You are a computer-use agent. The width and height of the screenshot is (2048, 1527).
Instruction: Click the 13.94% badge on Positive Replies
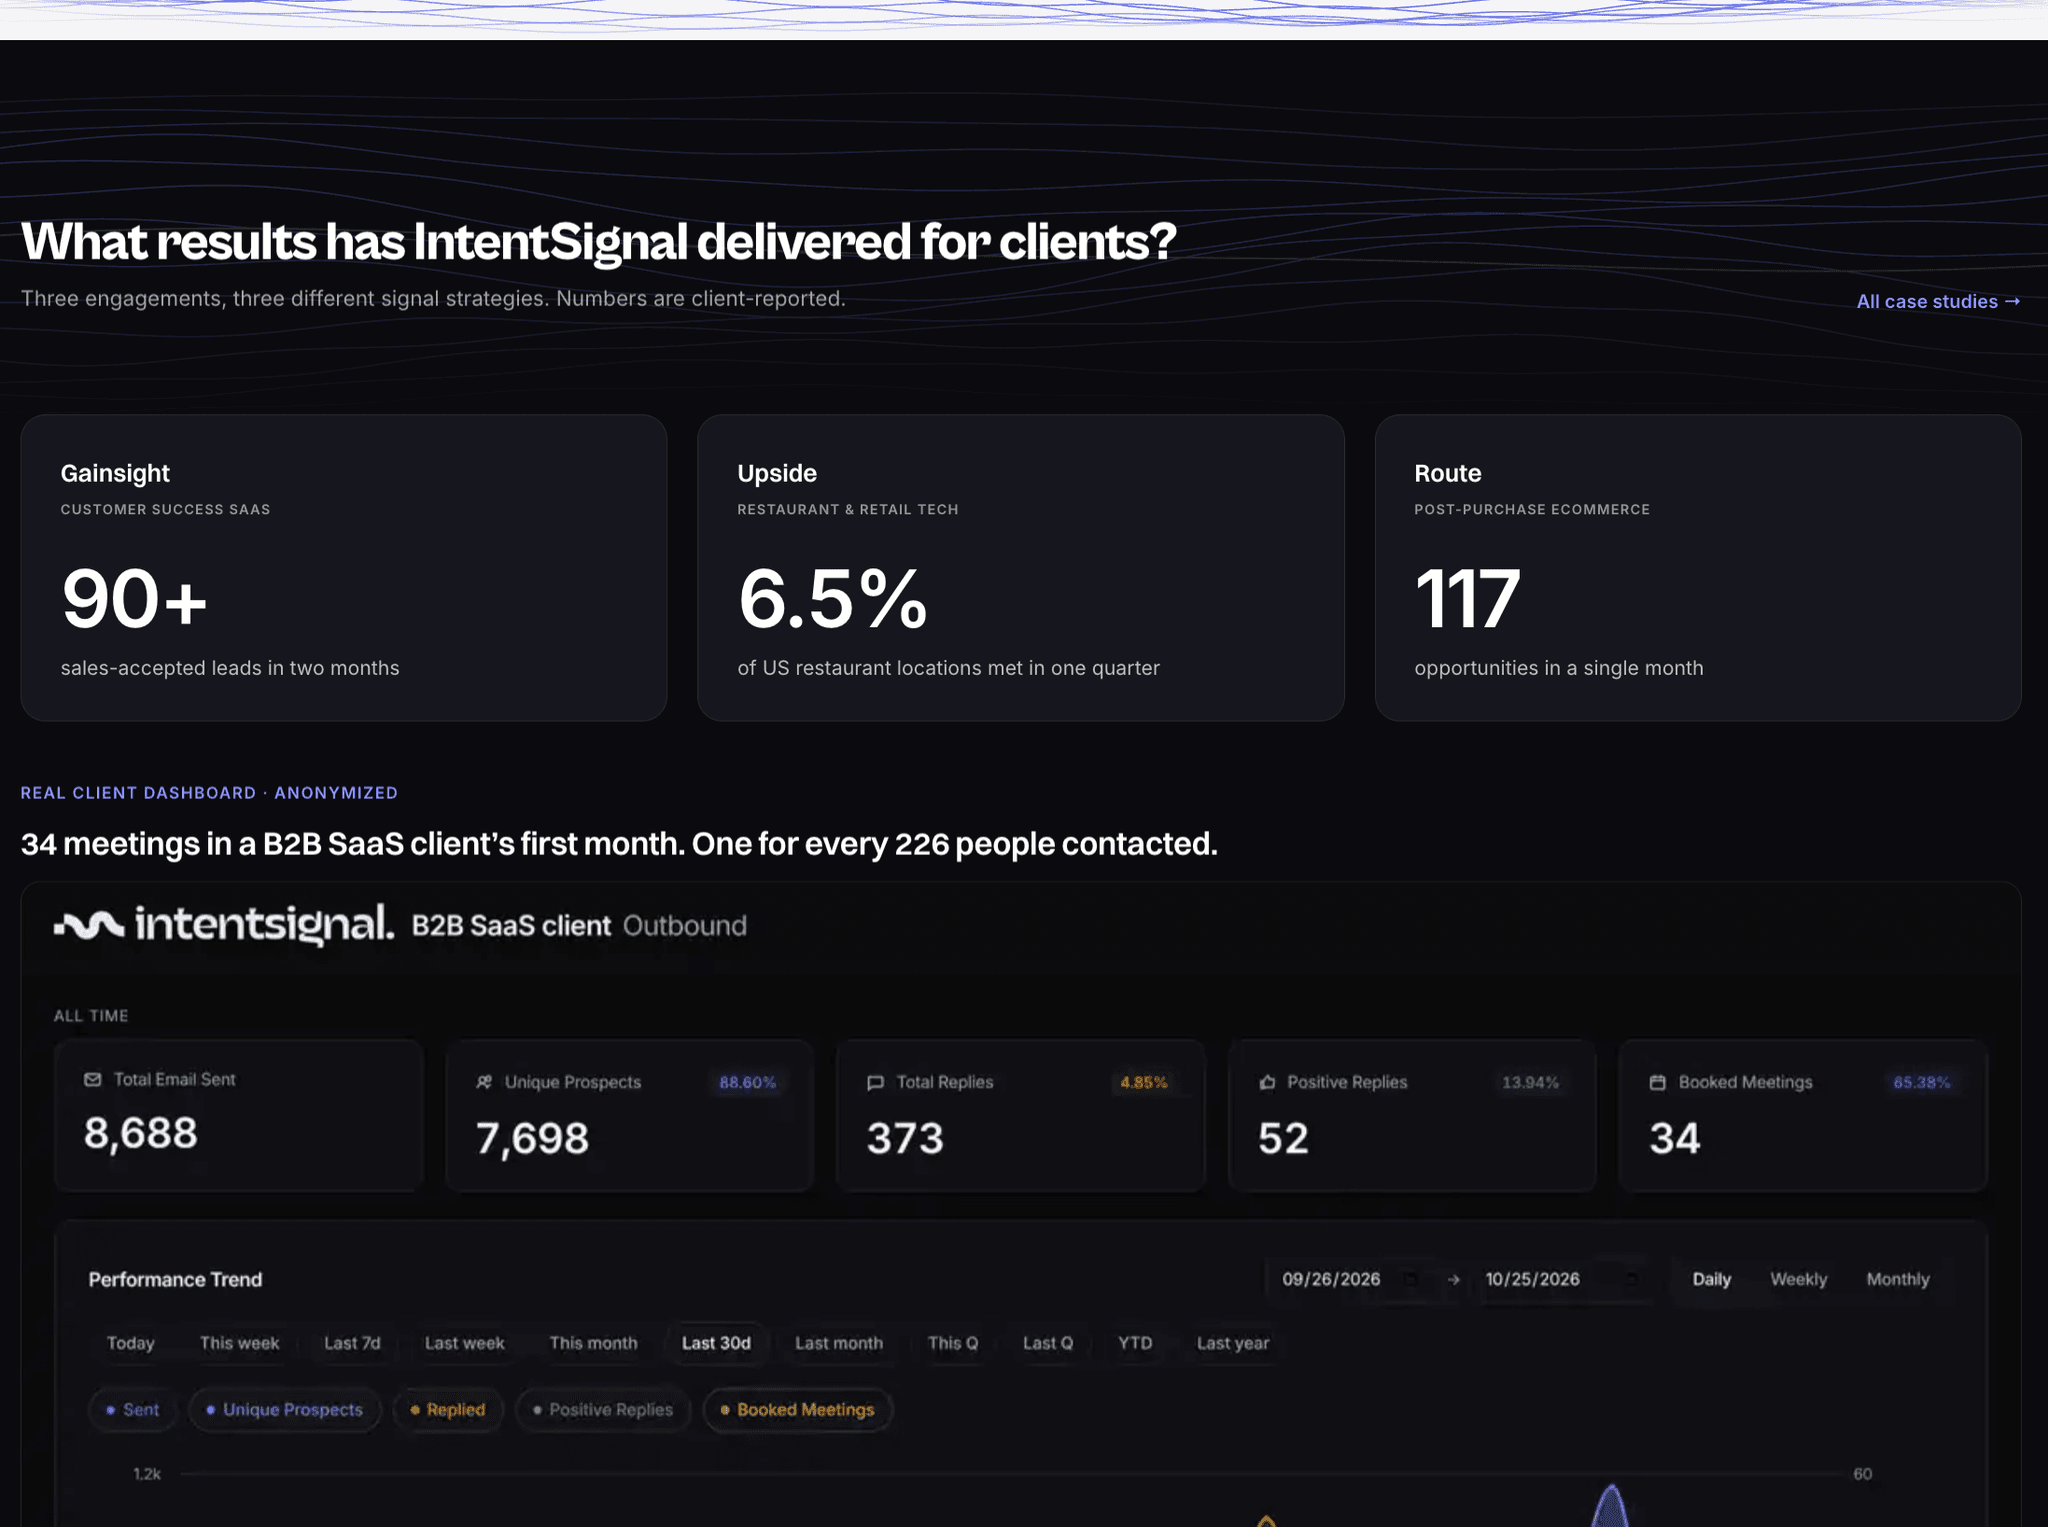tap(1530, 1082)
